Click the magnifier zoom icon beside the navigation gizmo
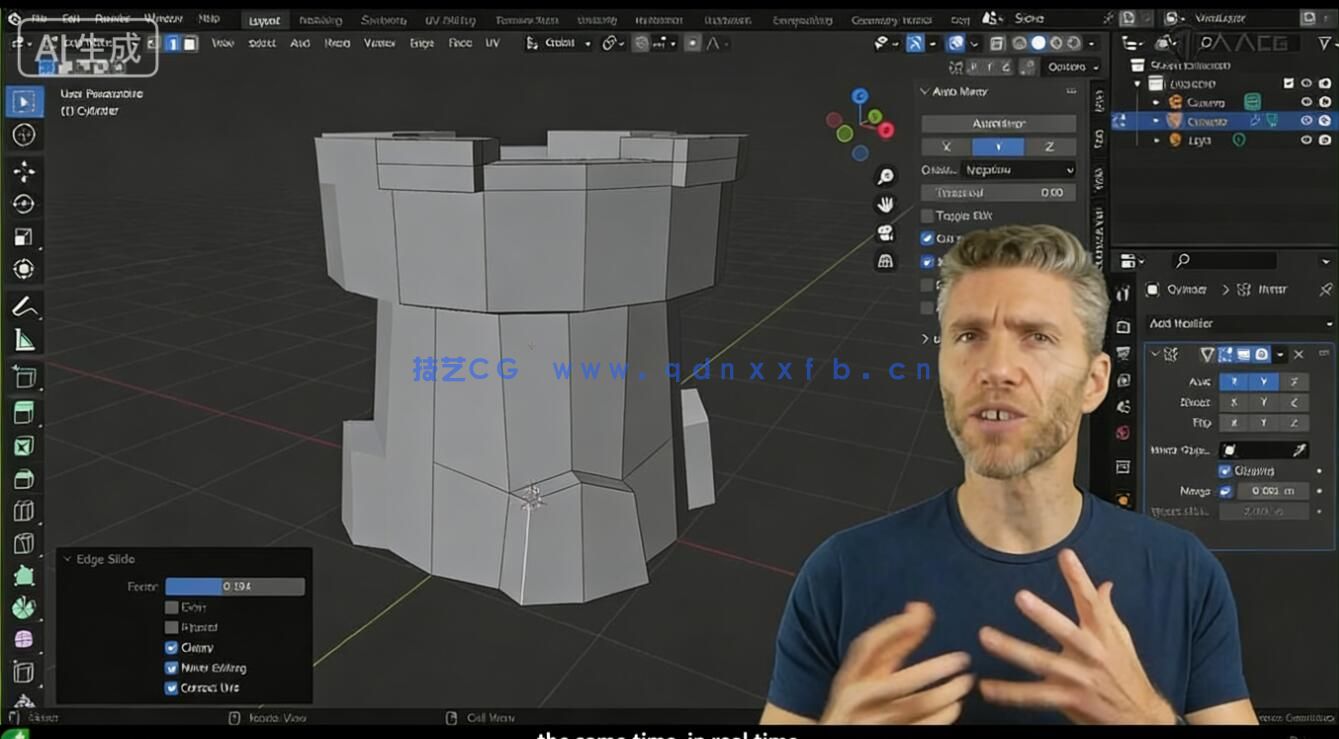The width and height of the screenshot is (1339, 739). [x=885, y=177]
